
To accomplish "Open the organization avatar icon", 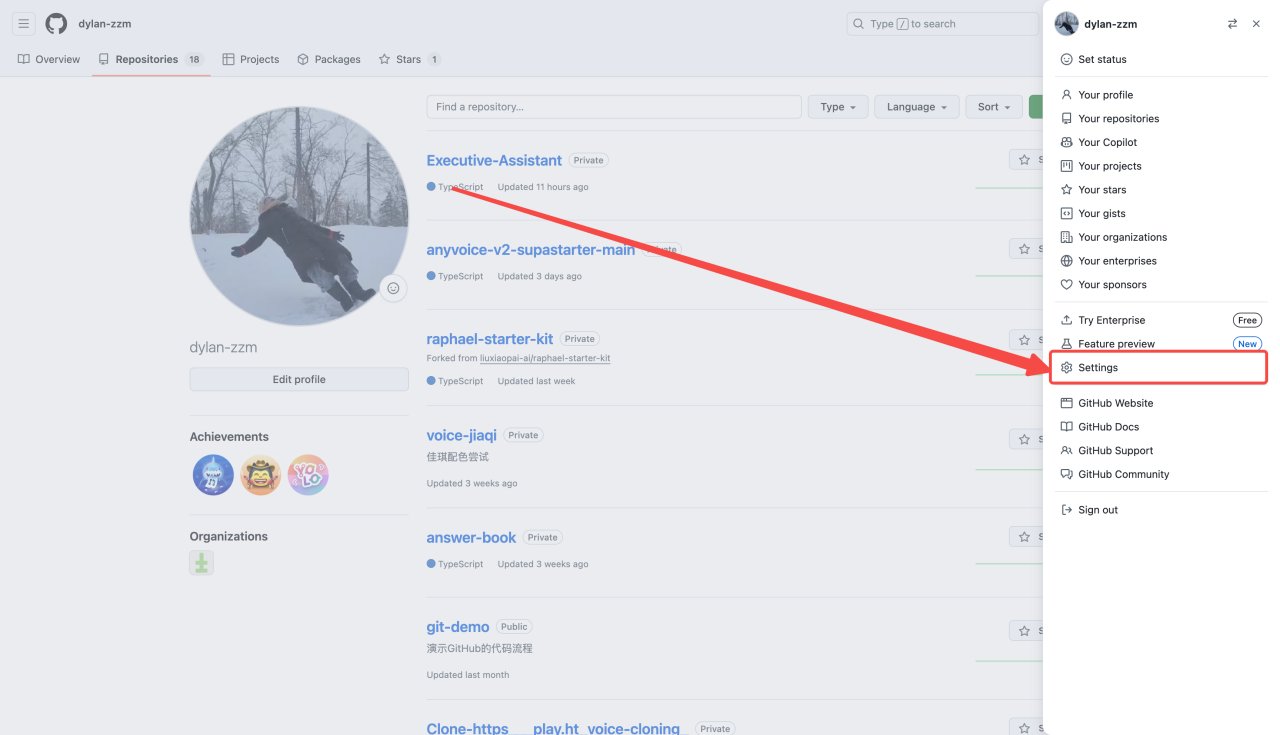I will click(201, 563).
